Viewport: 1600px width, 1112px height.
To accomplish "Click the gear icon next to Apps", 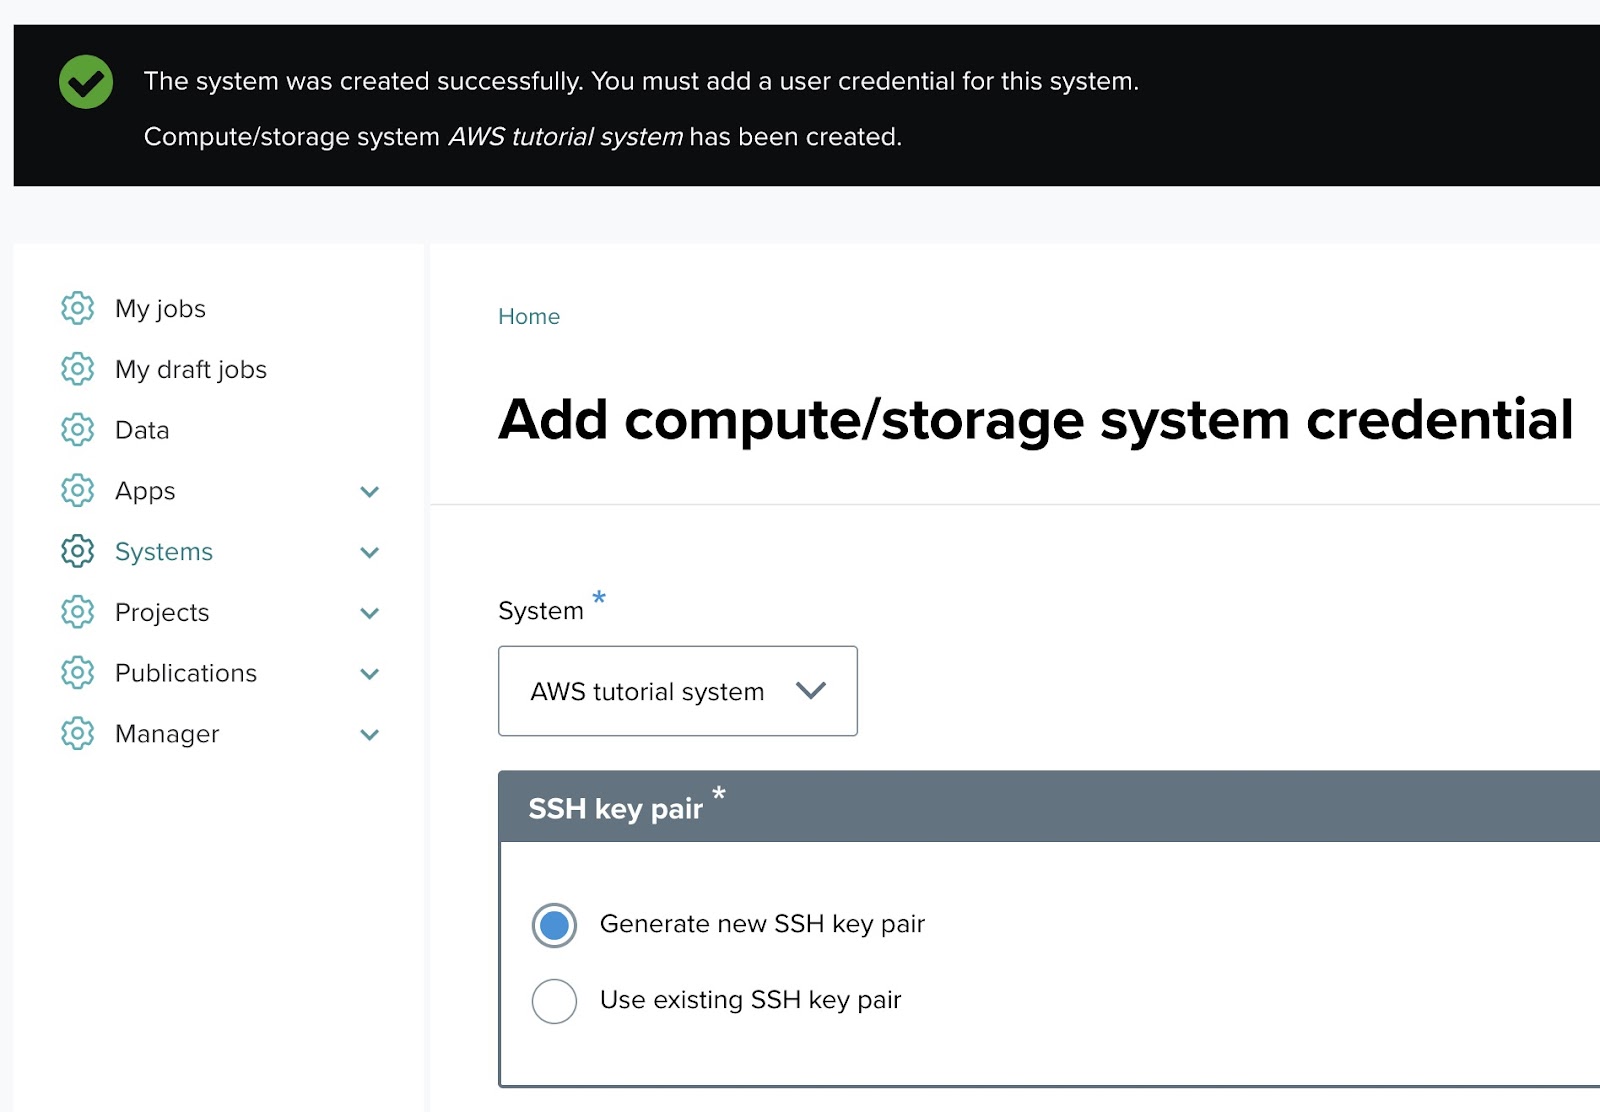I will (77, 491).
